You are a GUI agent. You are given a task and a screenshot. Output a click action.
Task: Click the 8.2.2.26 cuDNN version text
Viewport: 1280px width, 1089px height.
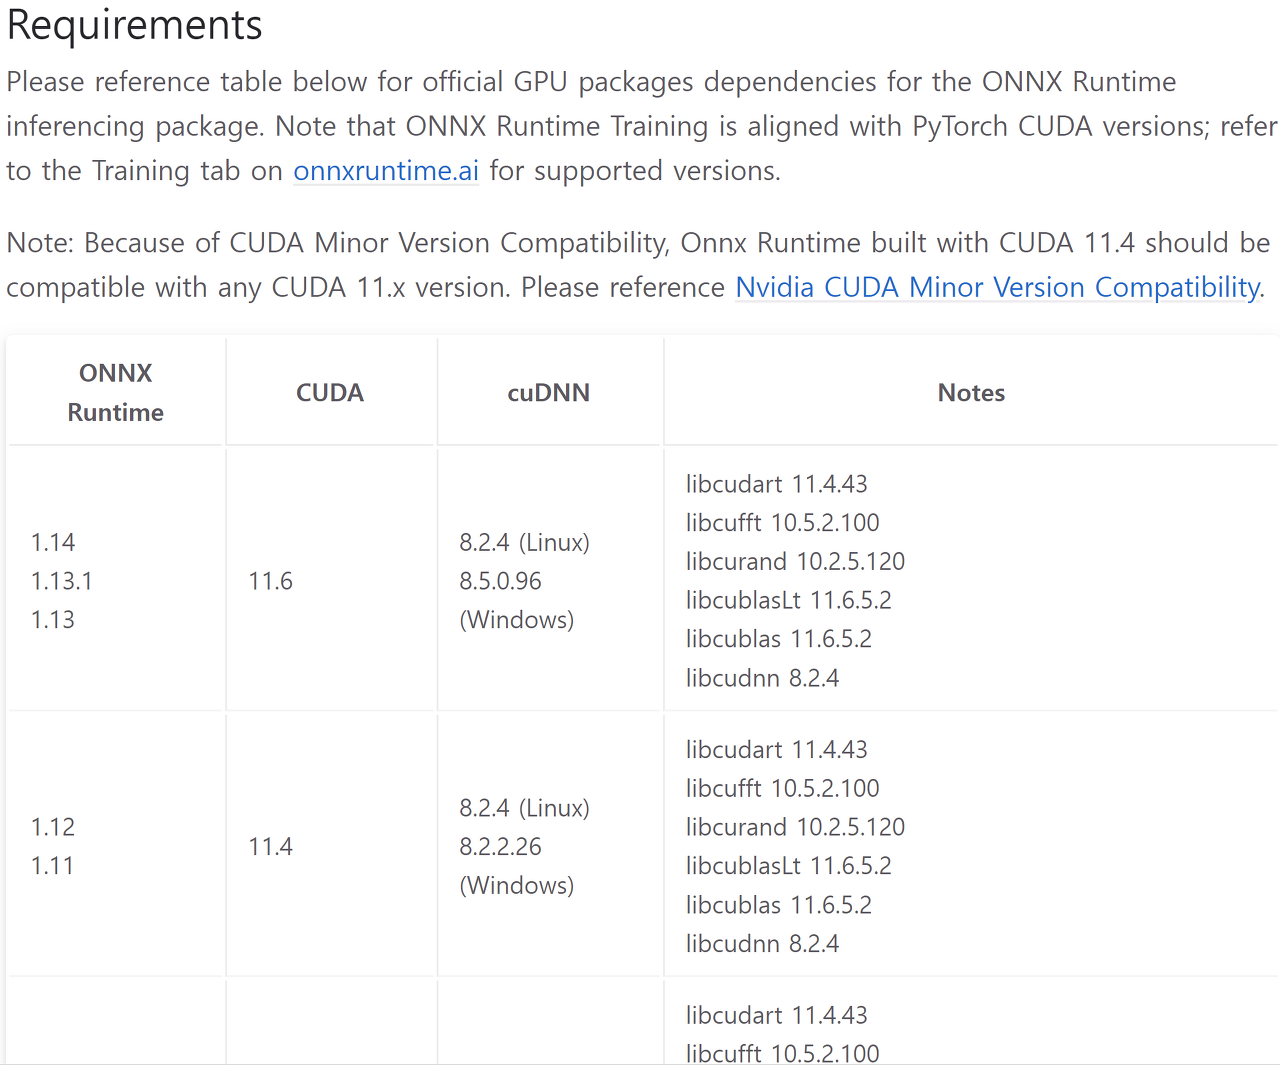[x=500, y=847]
